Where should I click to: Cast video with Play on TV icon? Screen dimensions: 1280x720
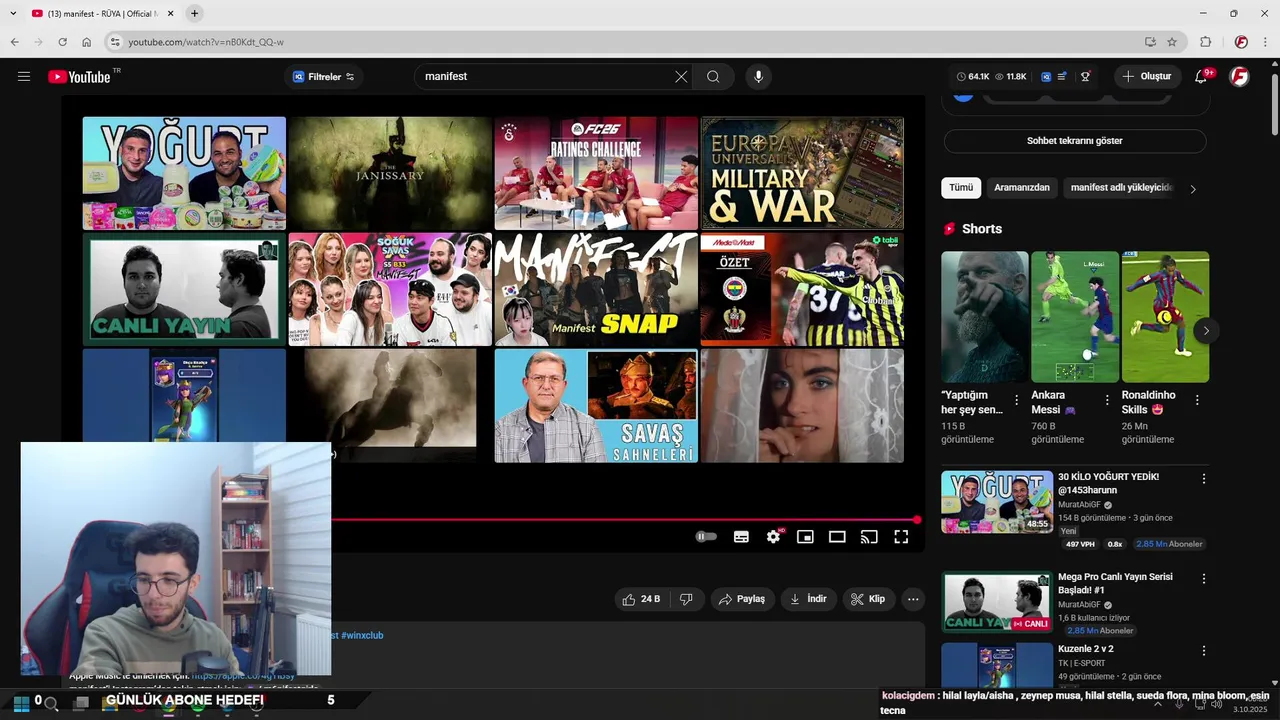coord(869,537)
